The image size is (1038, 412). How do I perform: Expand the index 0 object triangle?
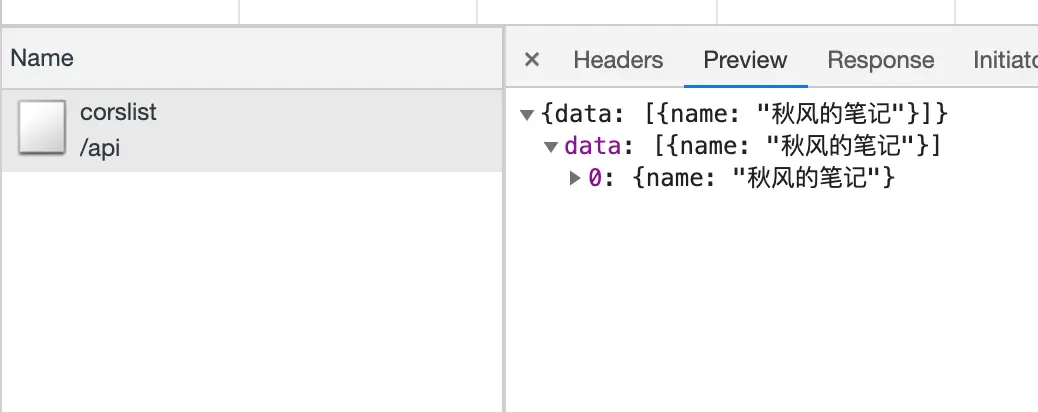(575, 178)
